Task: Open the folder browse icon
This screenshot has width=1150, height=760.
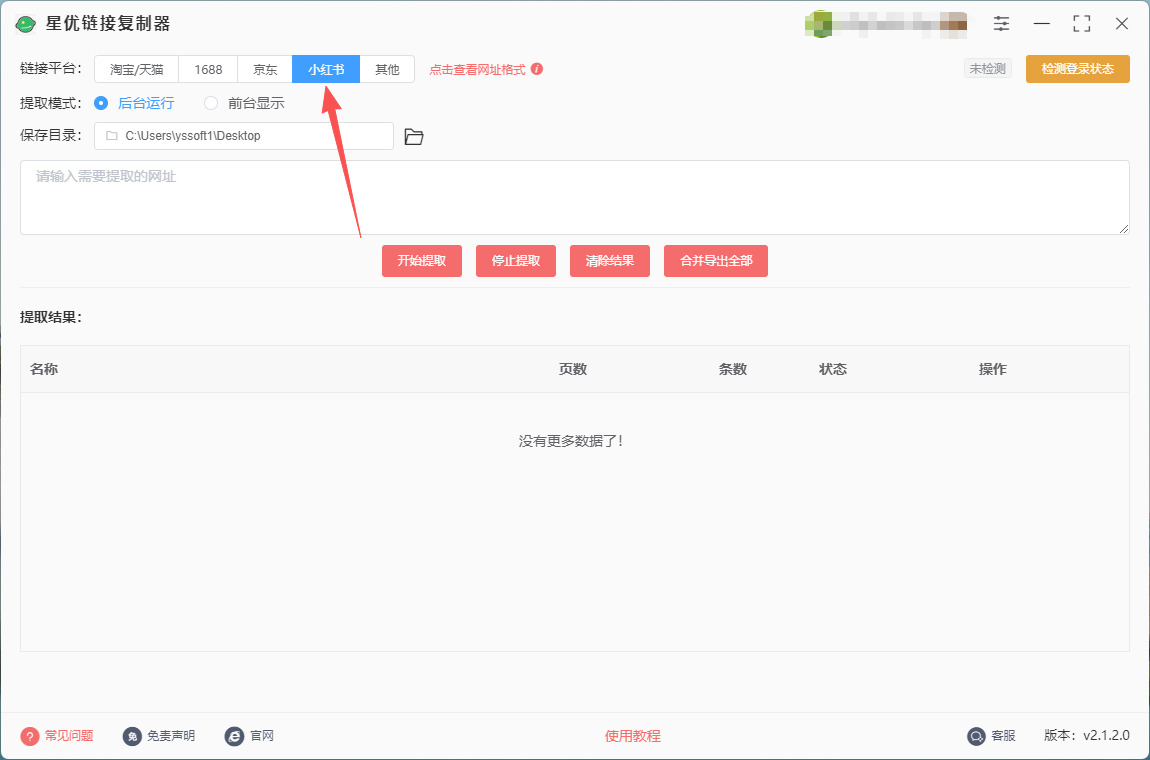Action: [x=414, y=136]
